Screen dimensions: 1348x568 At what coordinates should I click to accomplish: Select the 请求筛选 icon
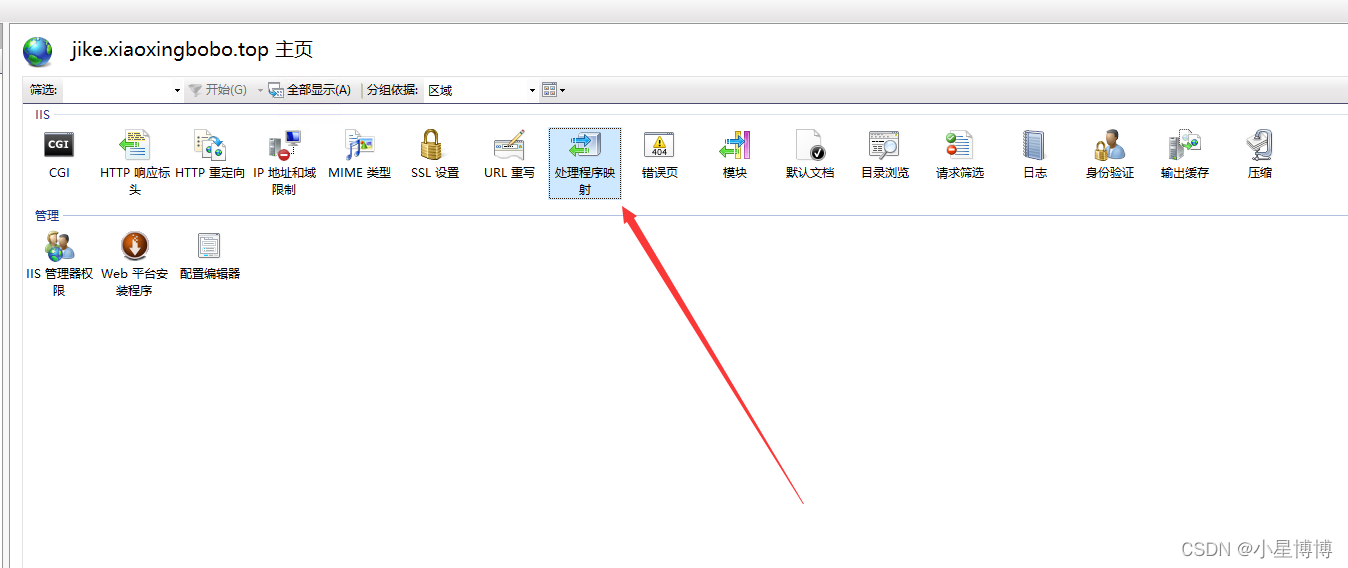pyautogui.click(x=960, y=145)
